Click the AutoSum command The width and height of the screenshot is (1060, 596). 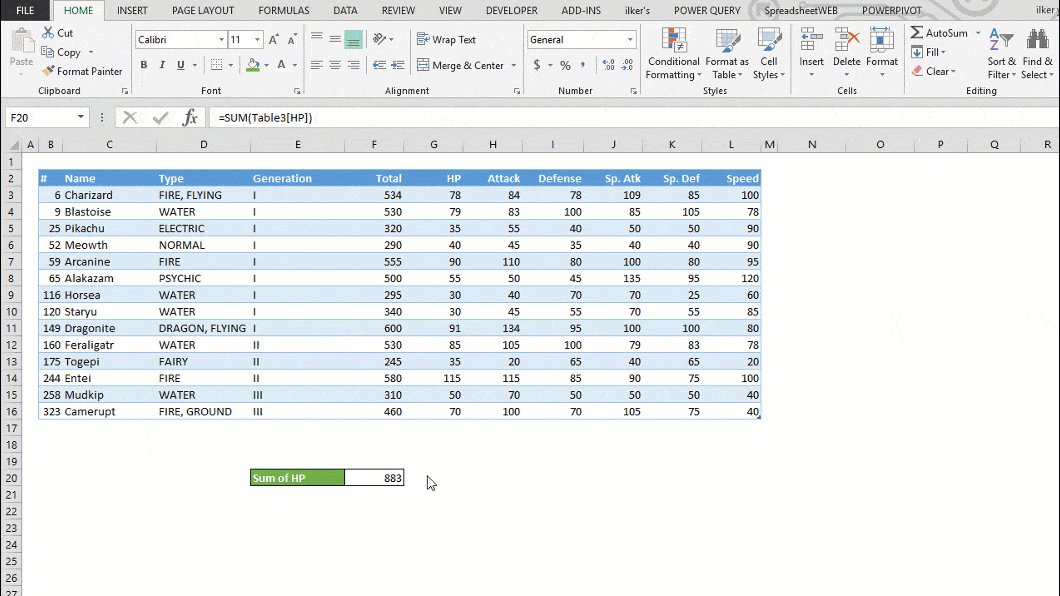pos(939,31)
